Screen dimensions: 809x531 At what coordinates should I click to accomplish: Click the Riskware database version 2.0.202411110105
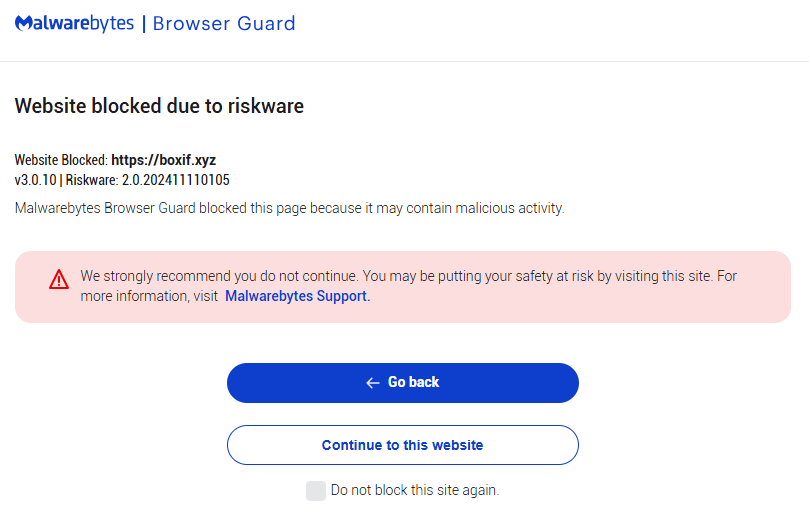175,180
